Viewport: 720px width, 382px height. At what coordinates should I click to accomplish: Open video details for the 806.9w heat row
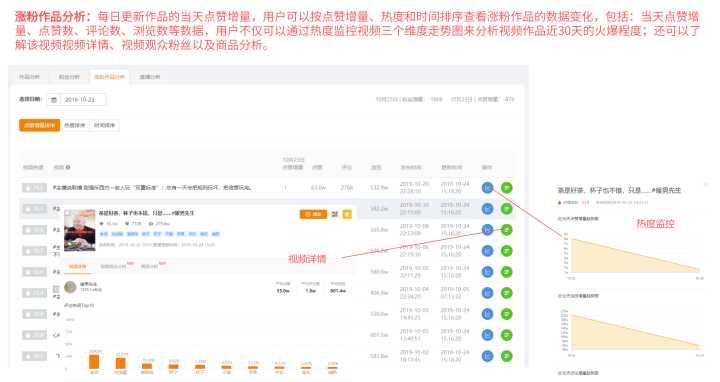point(506,293)
